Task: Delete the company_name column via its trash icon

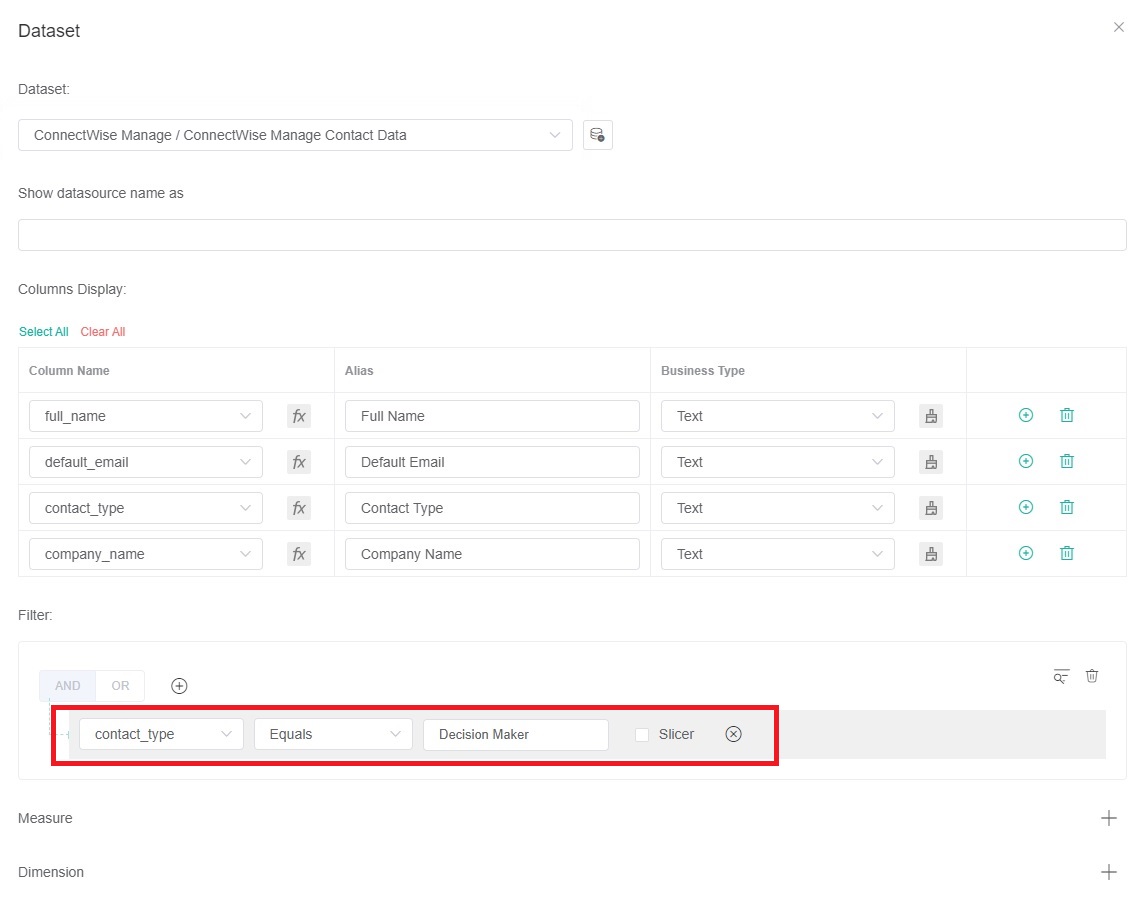Action: point(1066,553)
